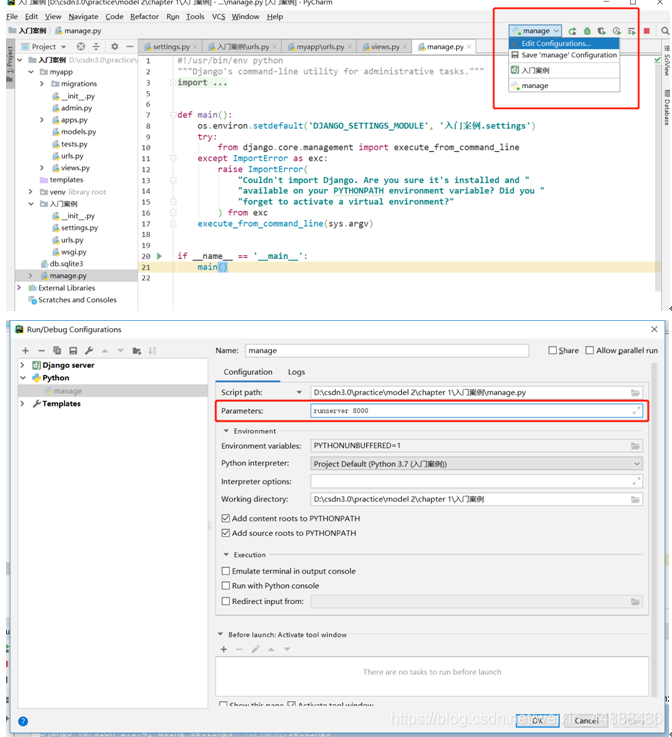Screen dimensions: 672x737
Task: Click the blue Help question mark icon
Action: click(23, 721)
